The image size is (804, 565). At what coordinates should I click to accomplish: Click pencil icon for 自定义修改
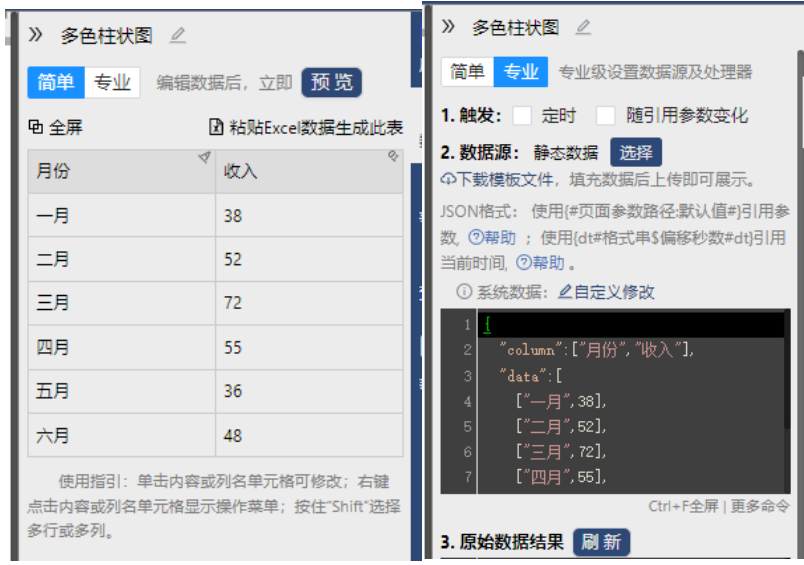pyautogui.click(x=565, y=291)
